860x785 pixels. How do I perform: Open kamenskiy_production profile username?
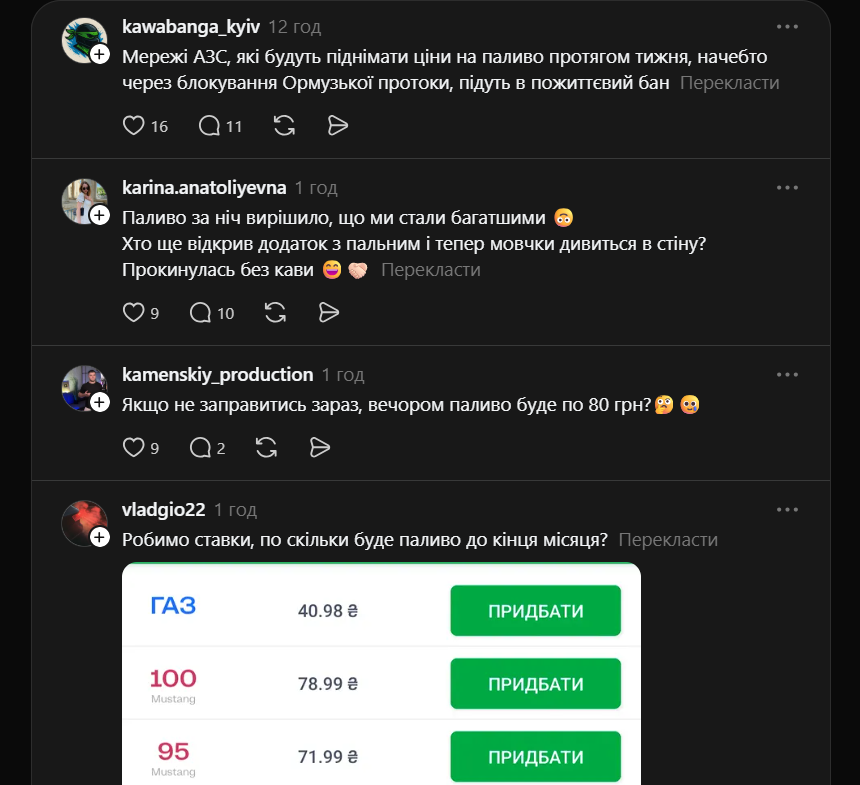[217, 375]
